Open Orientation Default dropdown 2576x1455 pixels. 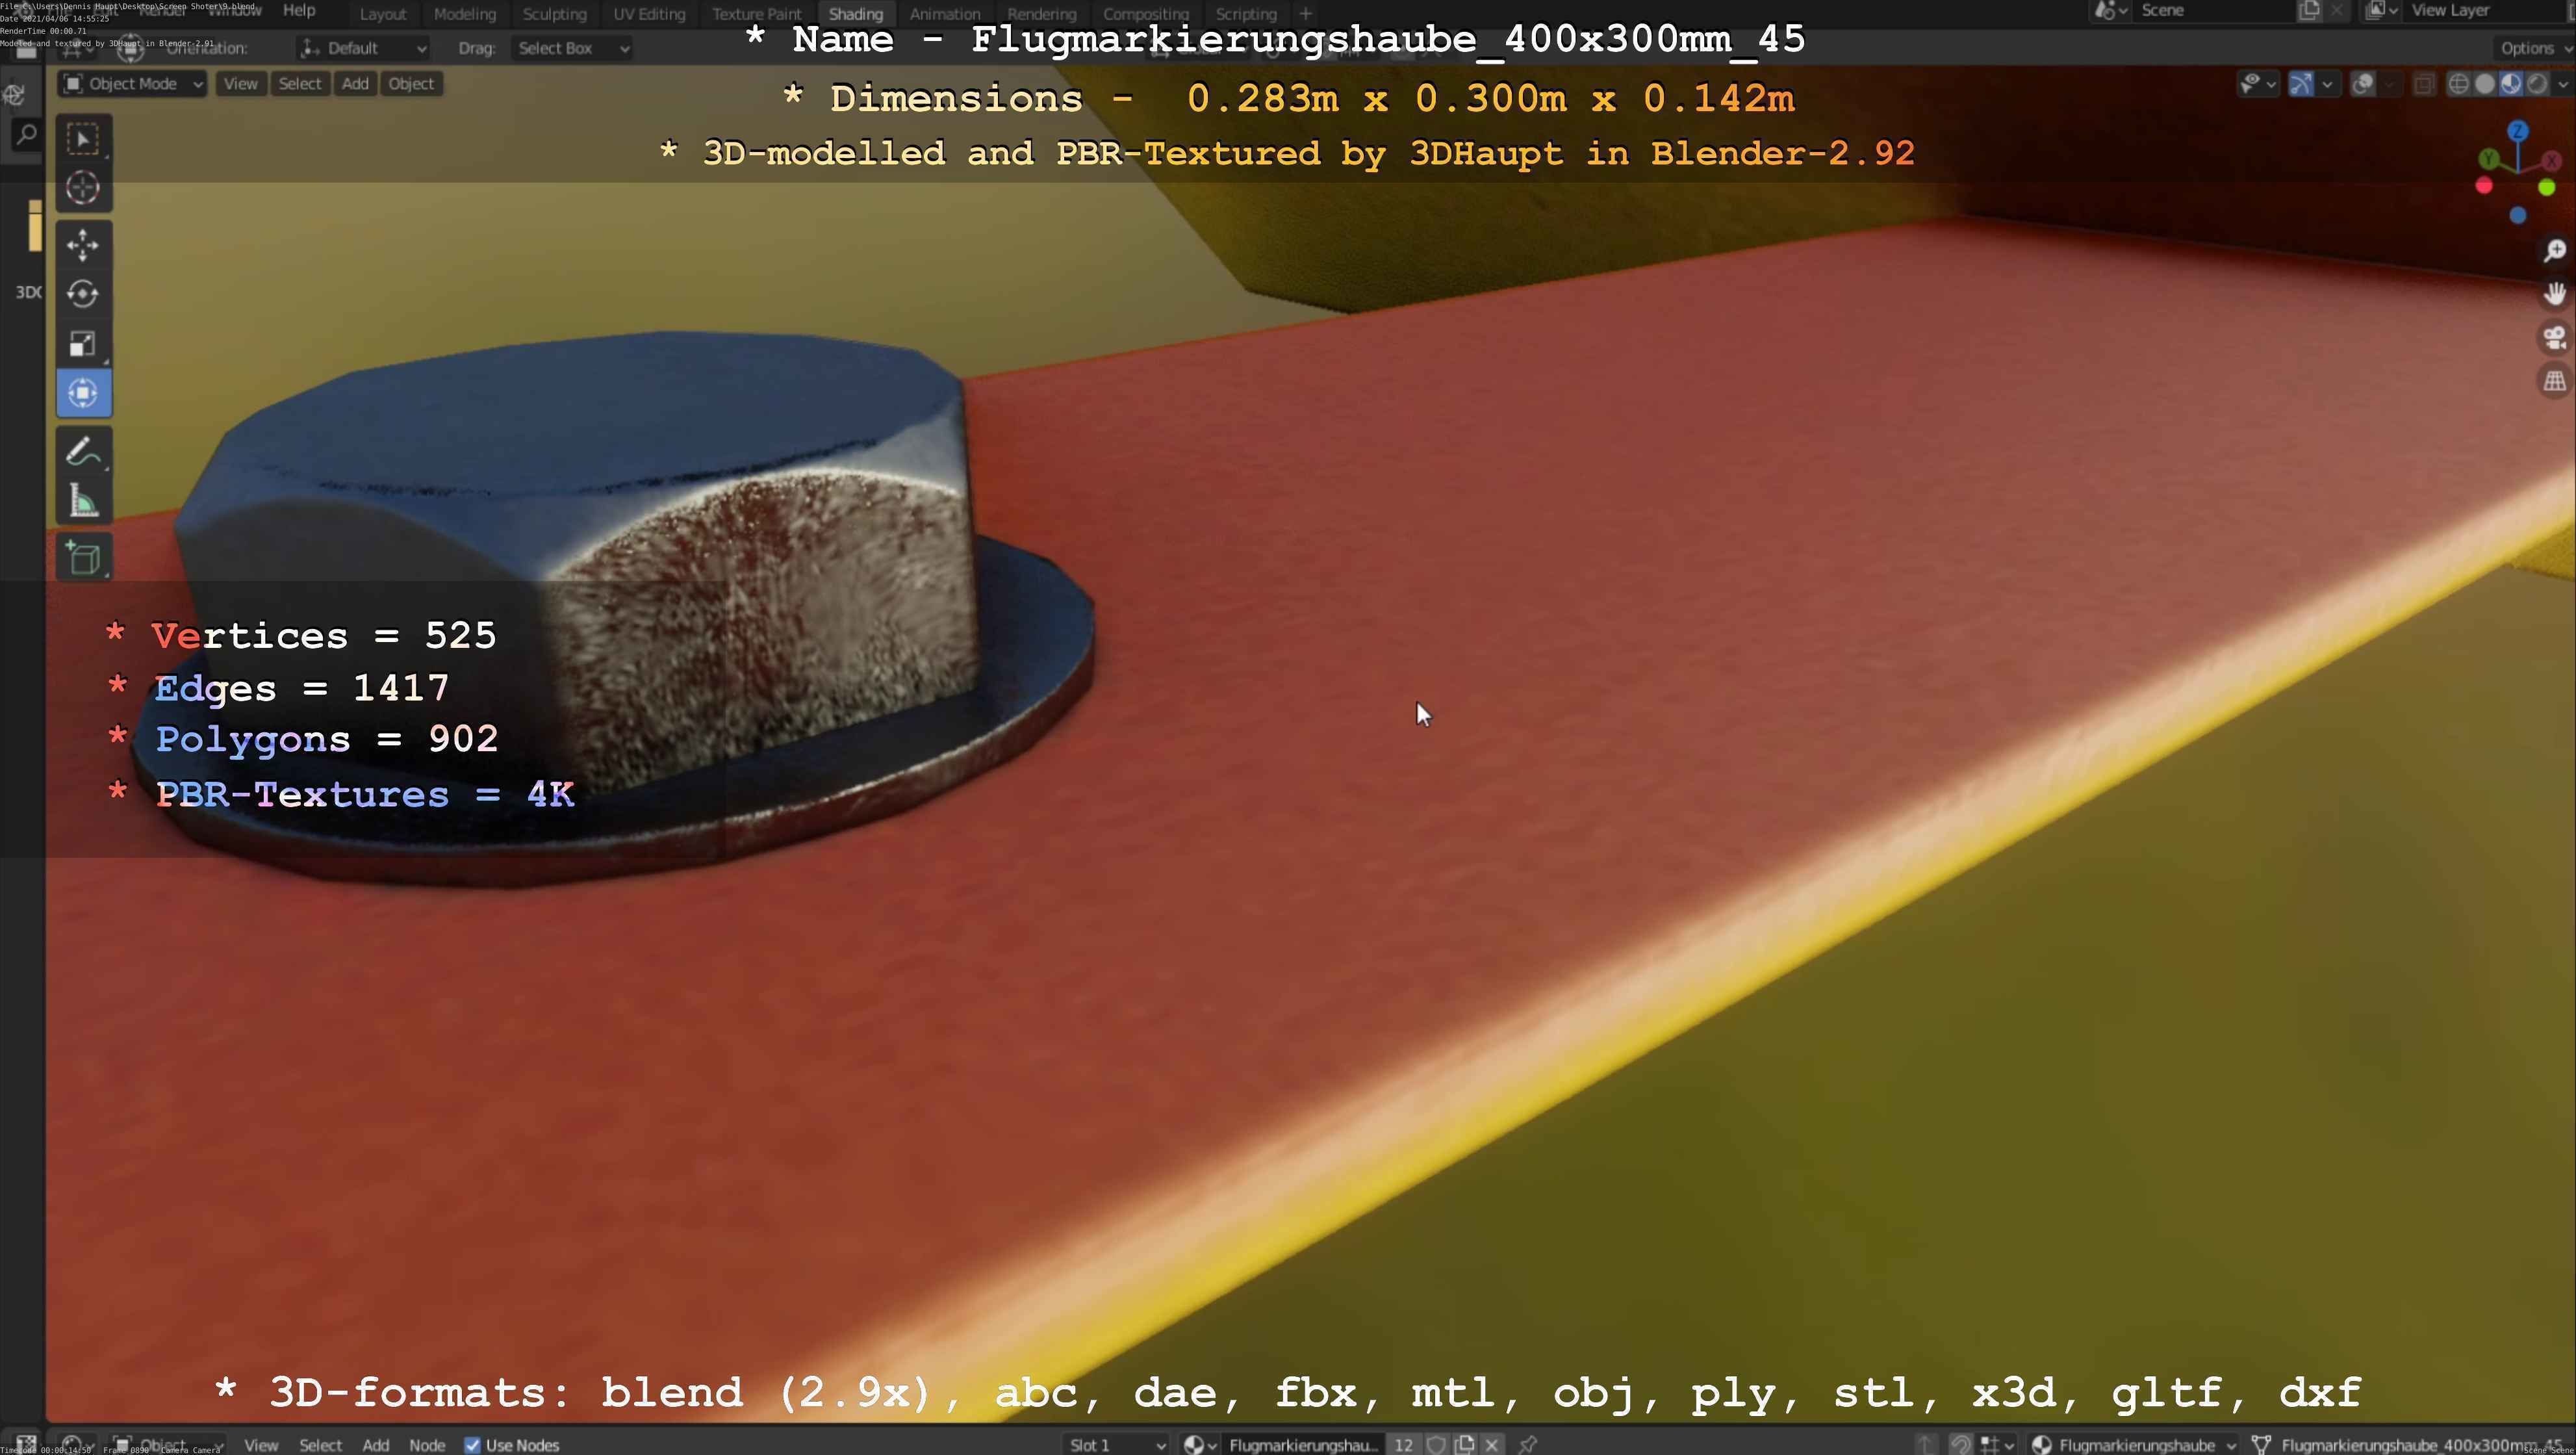point(363,48)
